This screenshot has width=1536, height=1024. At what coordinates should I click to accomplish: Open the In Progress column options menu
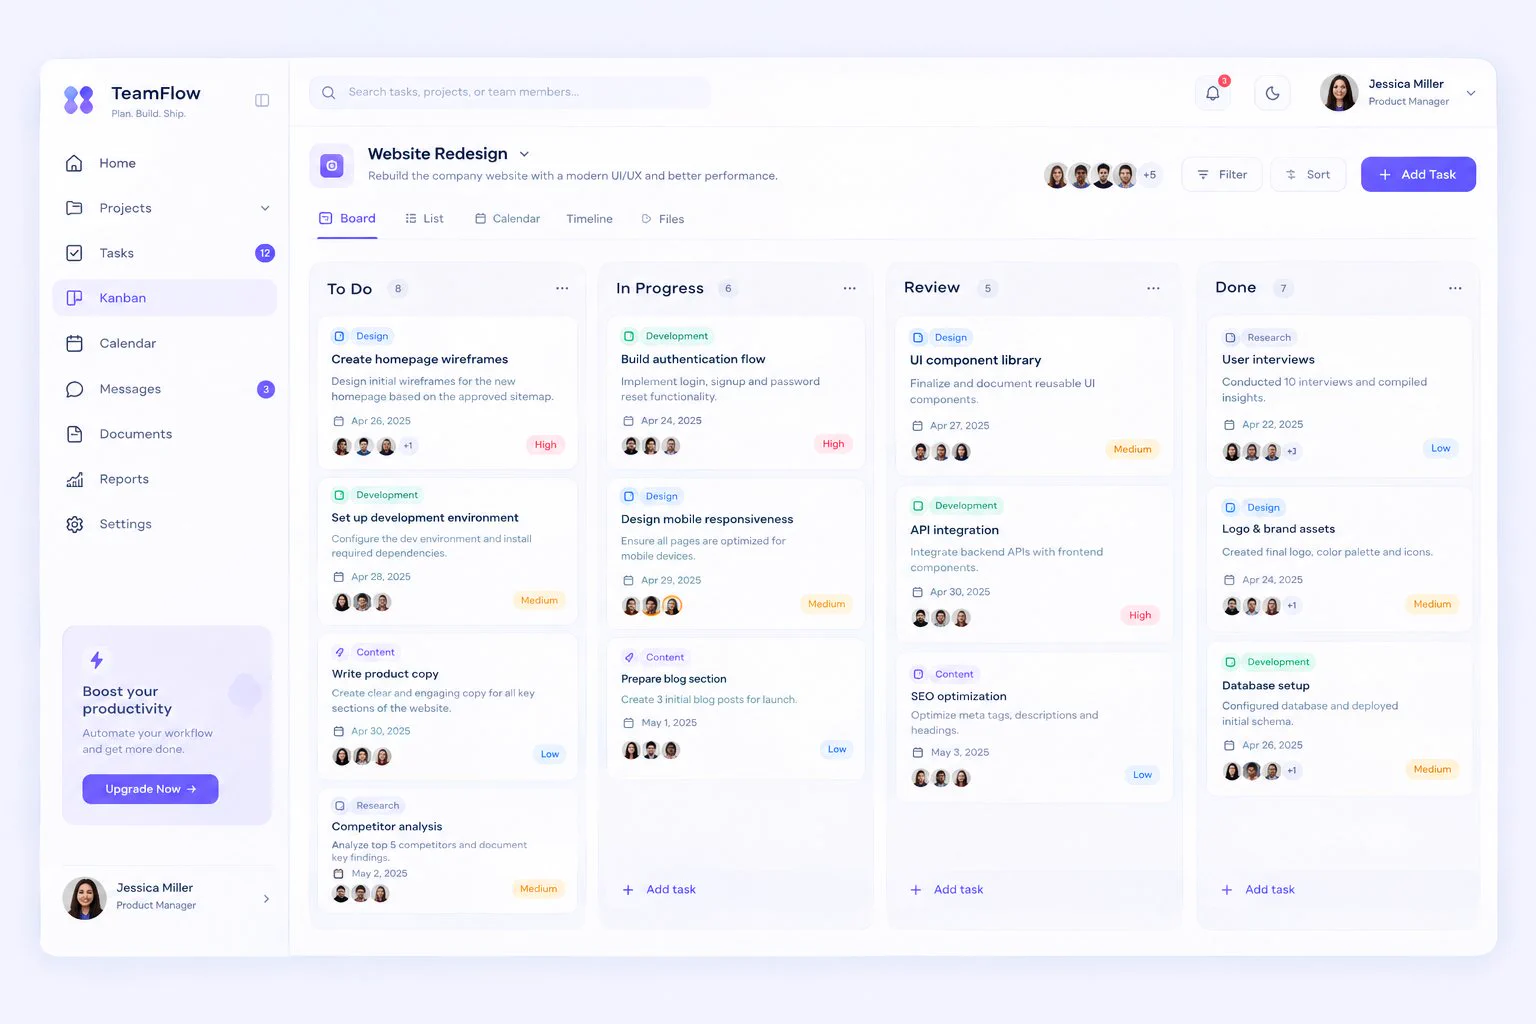pos(850,289)
